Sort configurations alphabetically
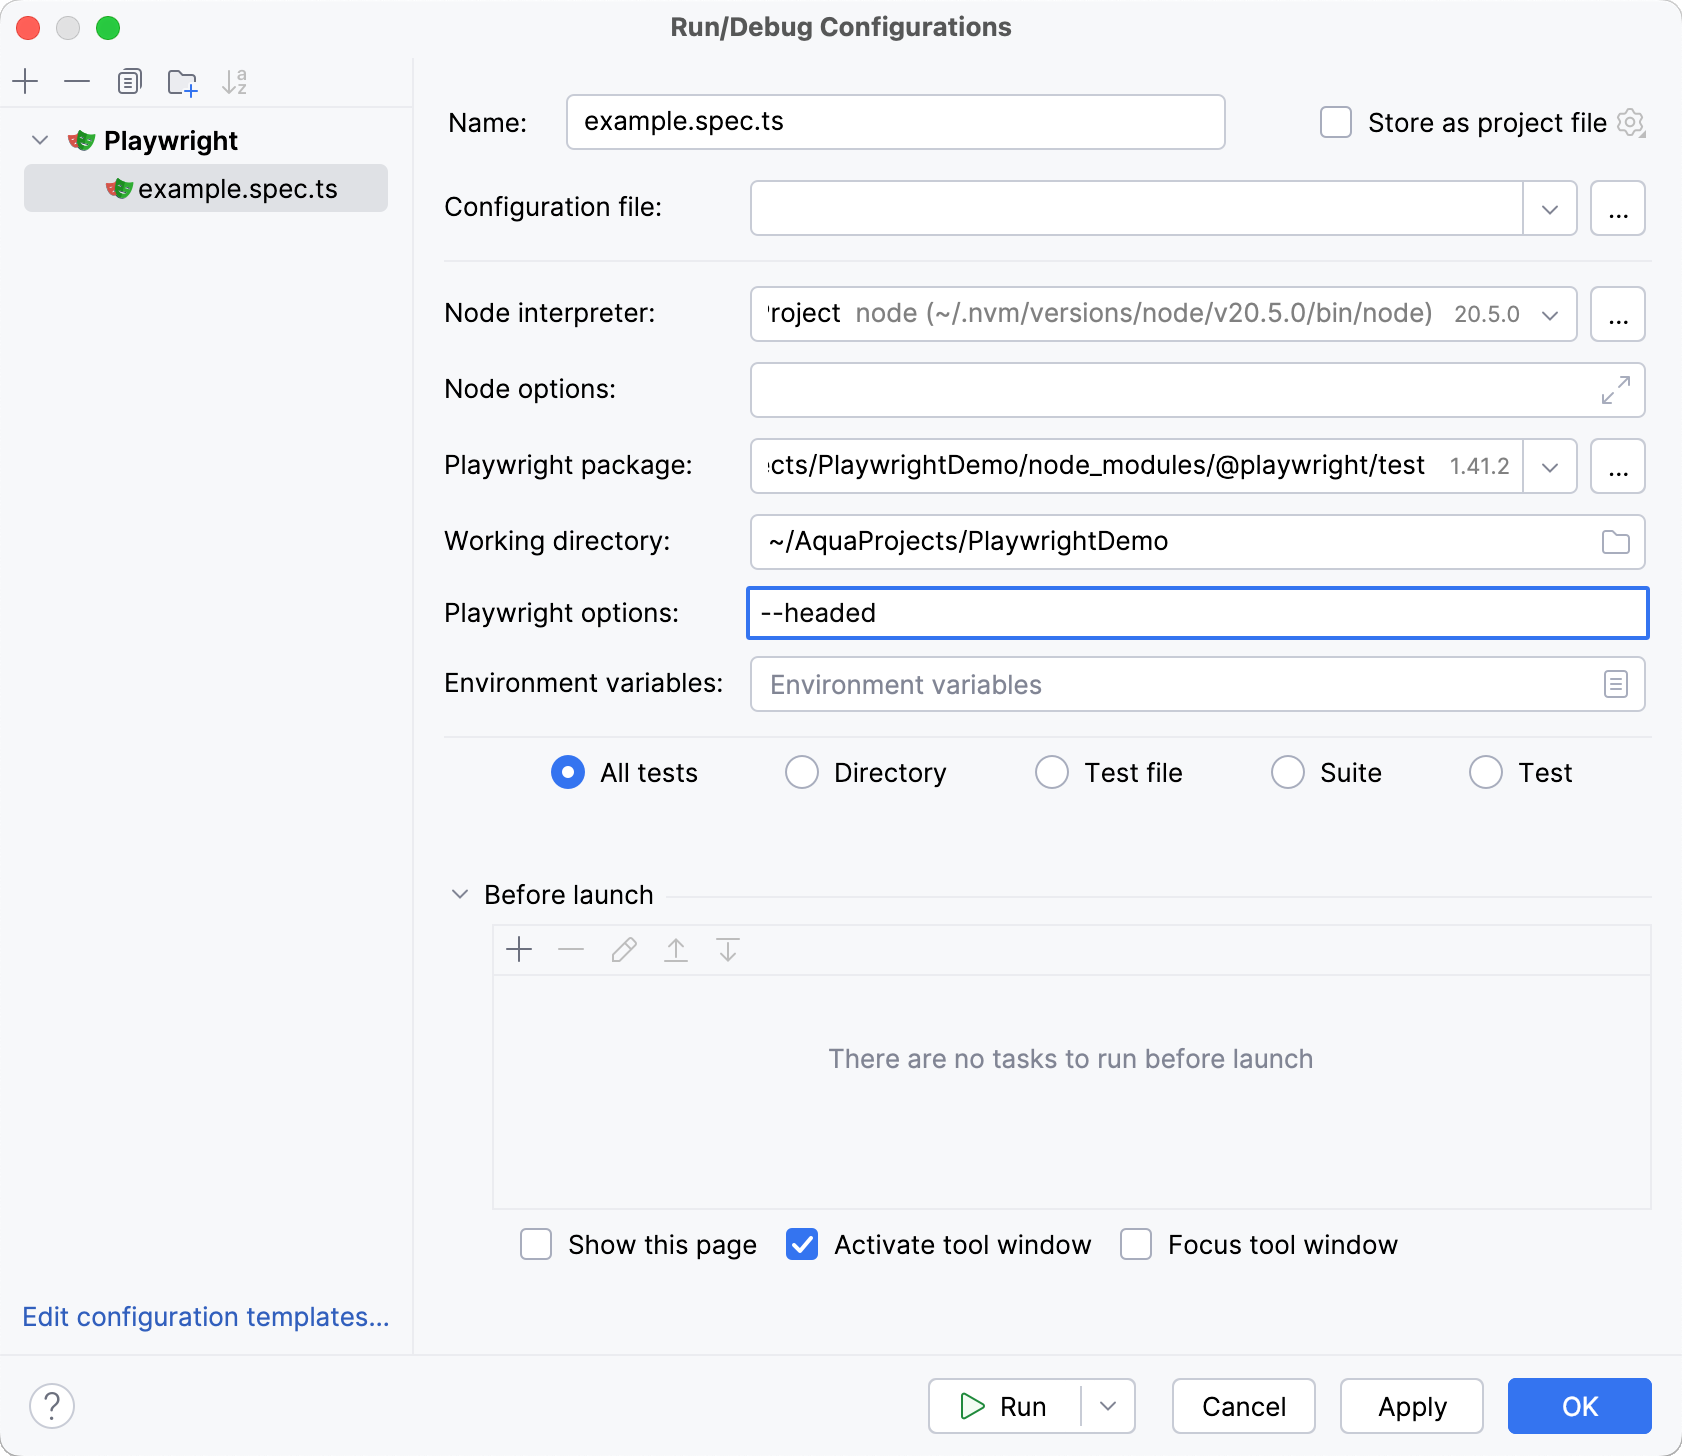Screen dimensions: 1682x1456 click(x=235, y=81)
